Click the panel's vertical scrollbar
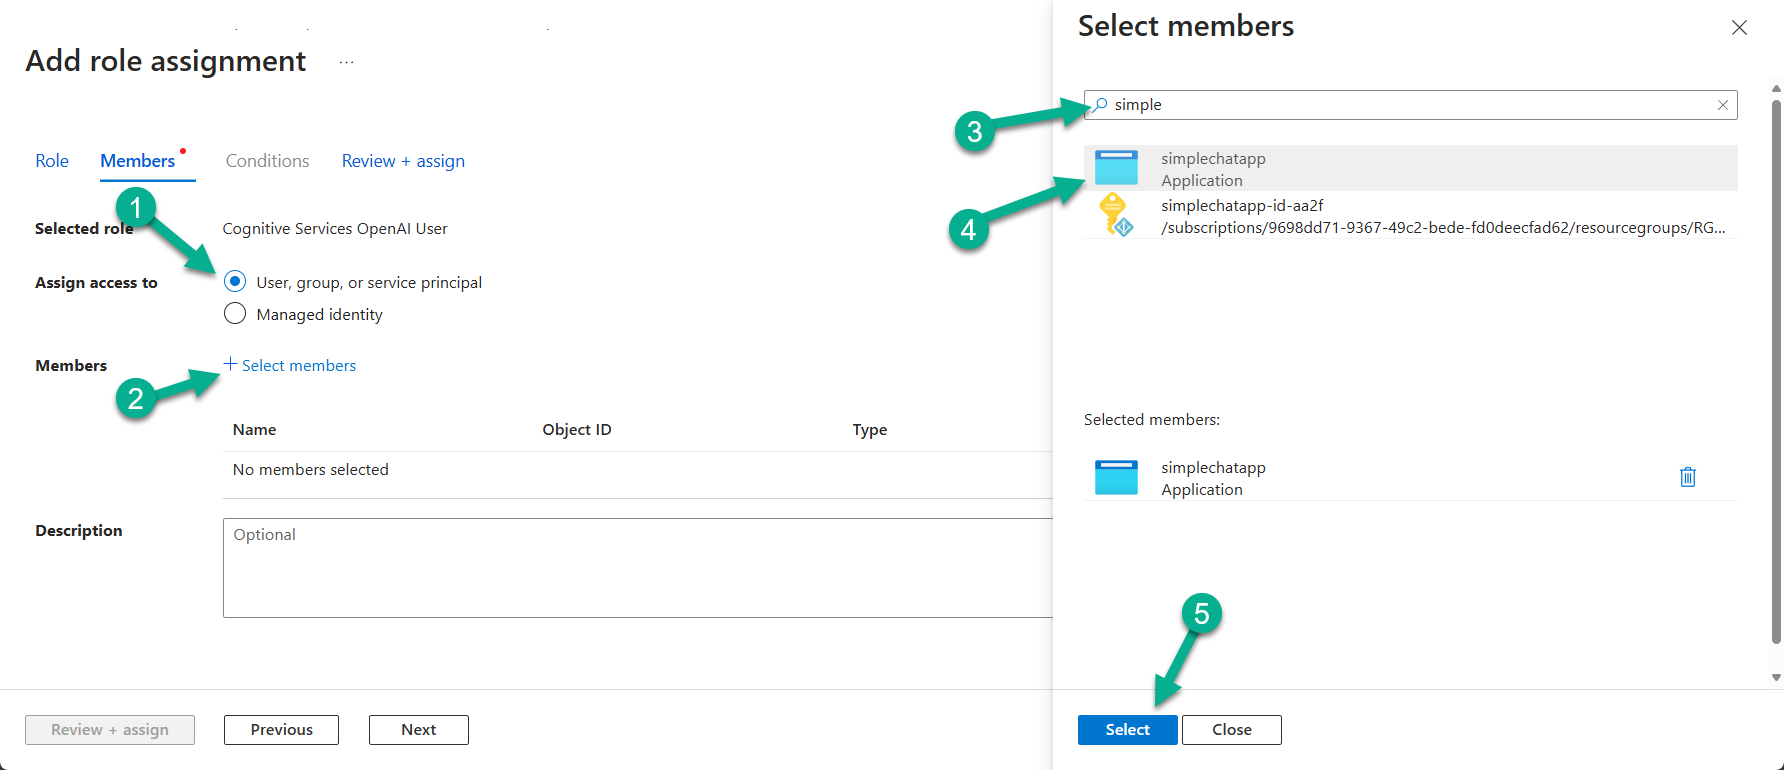Viewport: 1784px width, 770px height. coord(1776,372)
